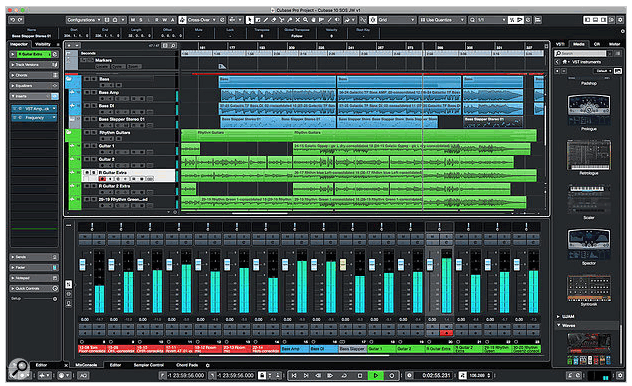Open the VSTi tab in right zone
Image resolution: width=632 pixels, height=386 pixels.
560,44
